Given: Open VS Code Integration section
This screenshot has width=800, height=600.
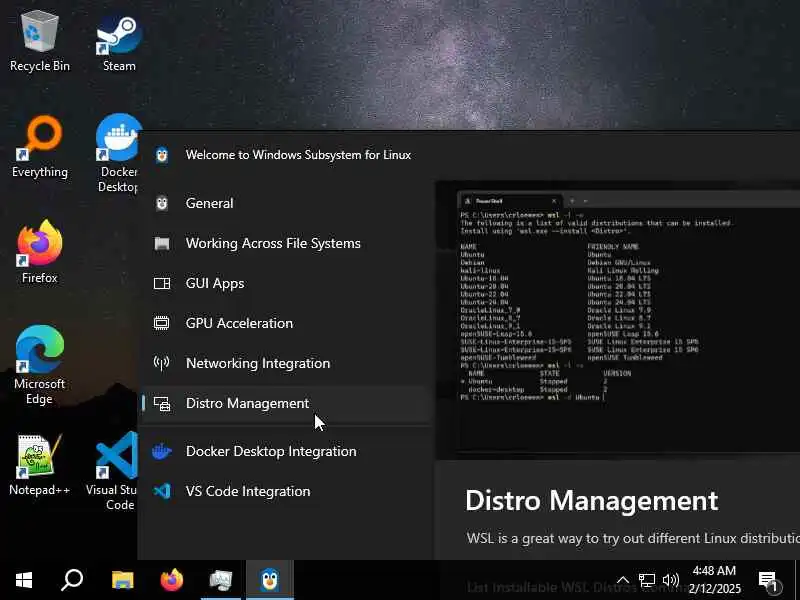Looking at the screenshot, I should [286, 491].
